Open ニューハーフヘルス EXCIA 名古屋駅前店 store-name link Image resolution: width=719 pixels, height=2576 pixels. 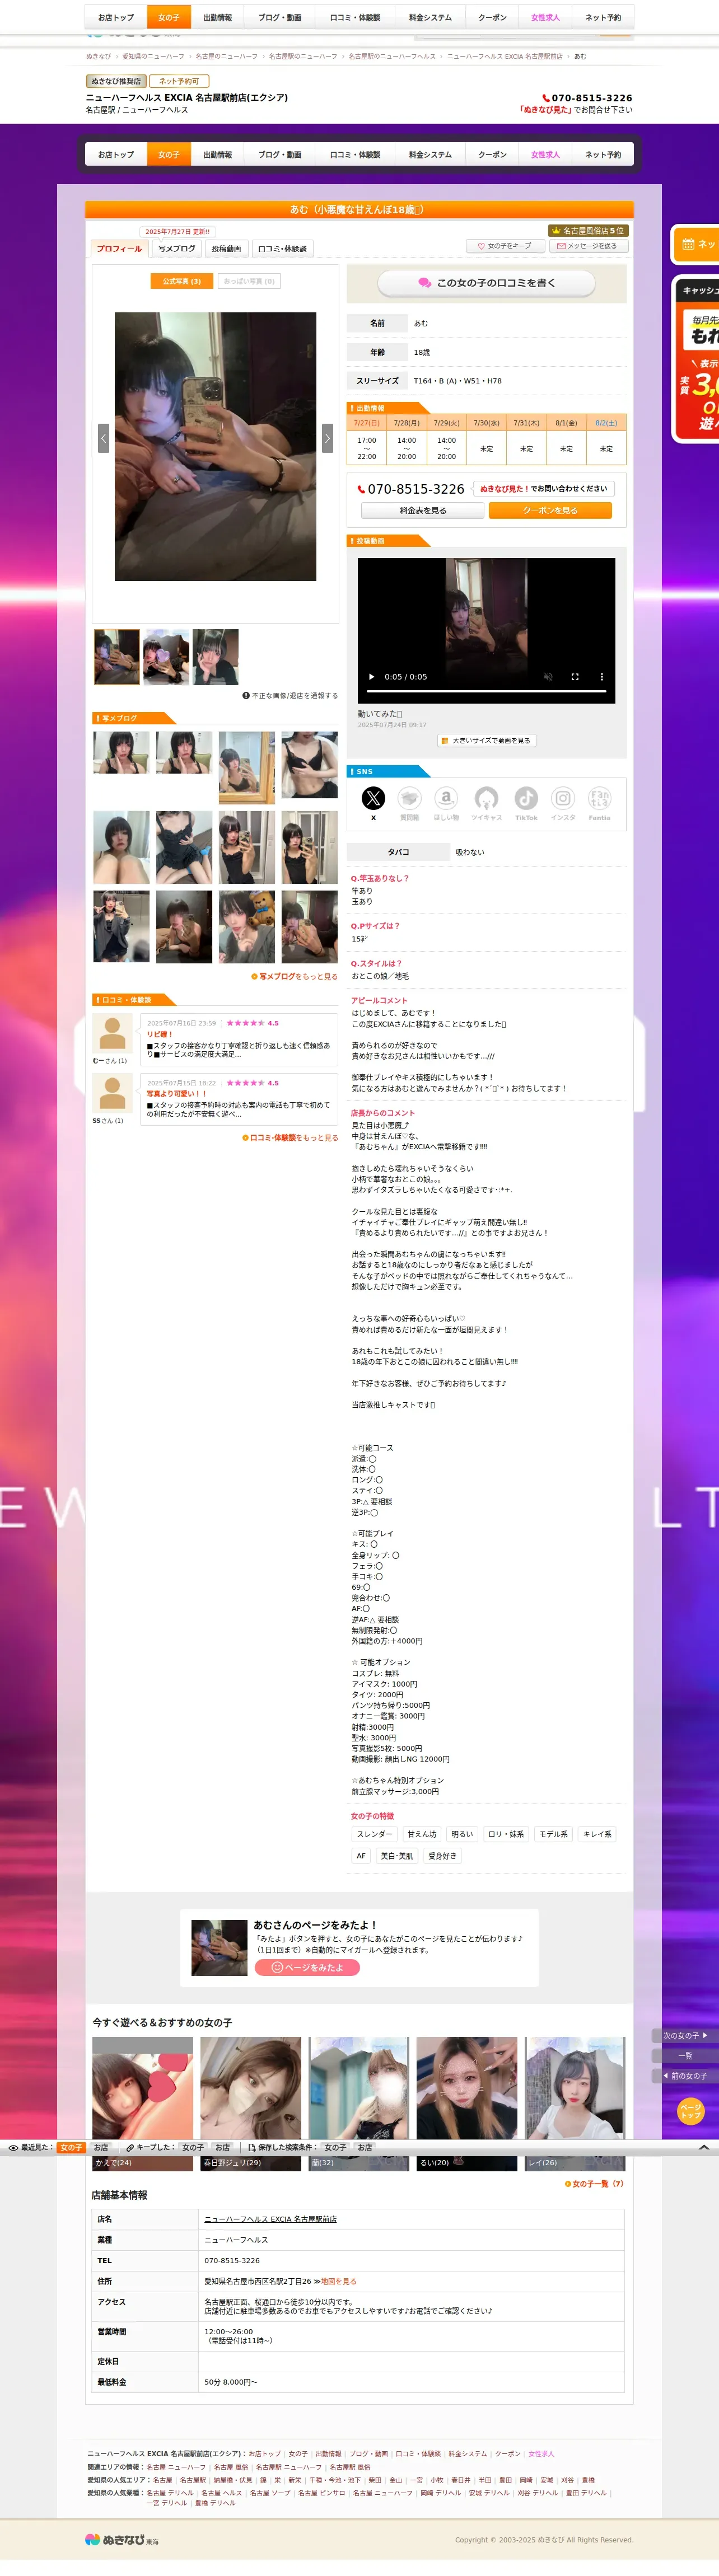tap(270, 2219)
